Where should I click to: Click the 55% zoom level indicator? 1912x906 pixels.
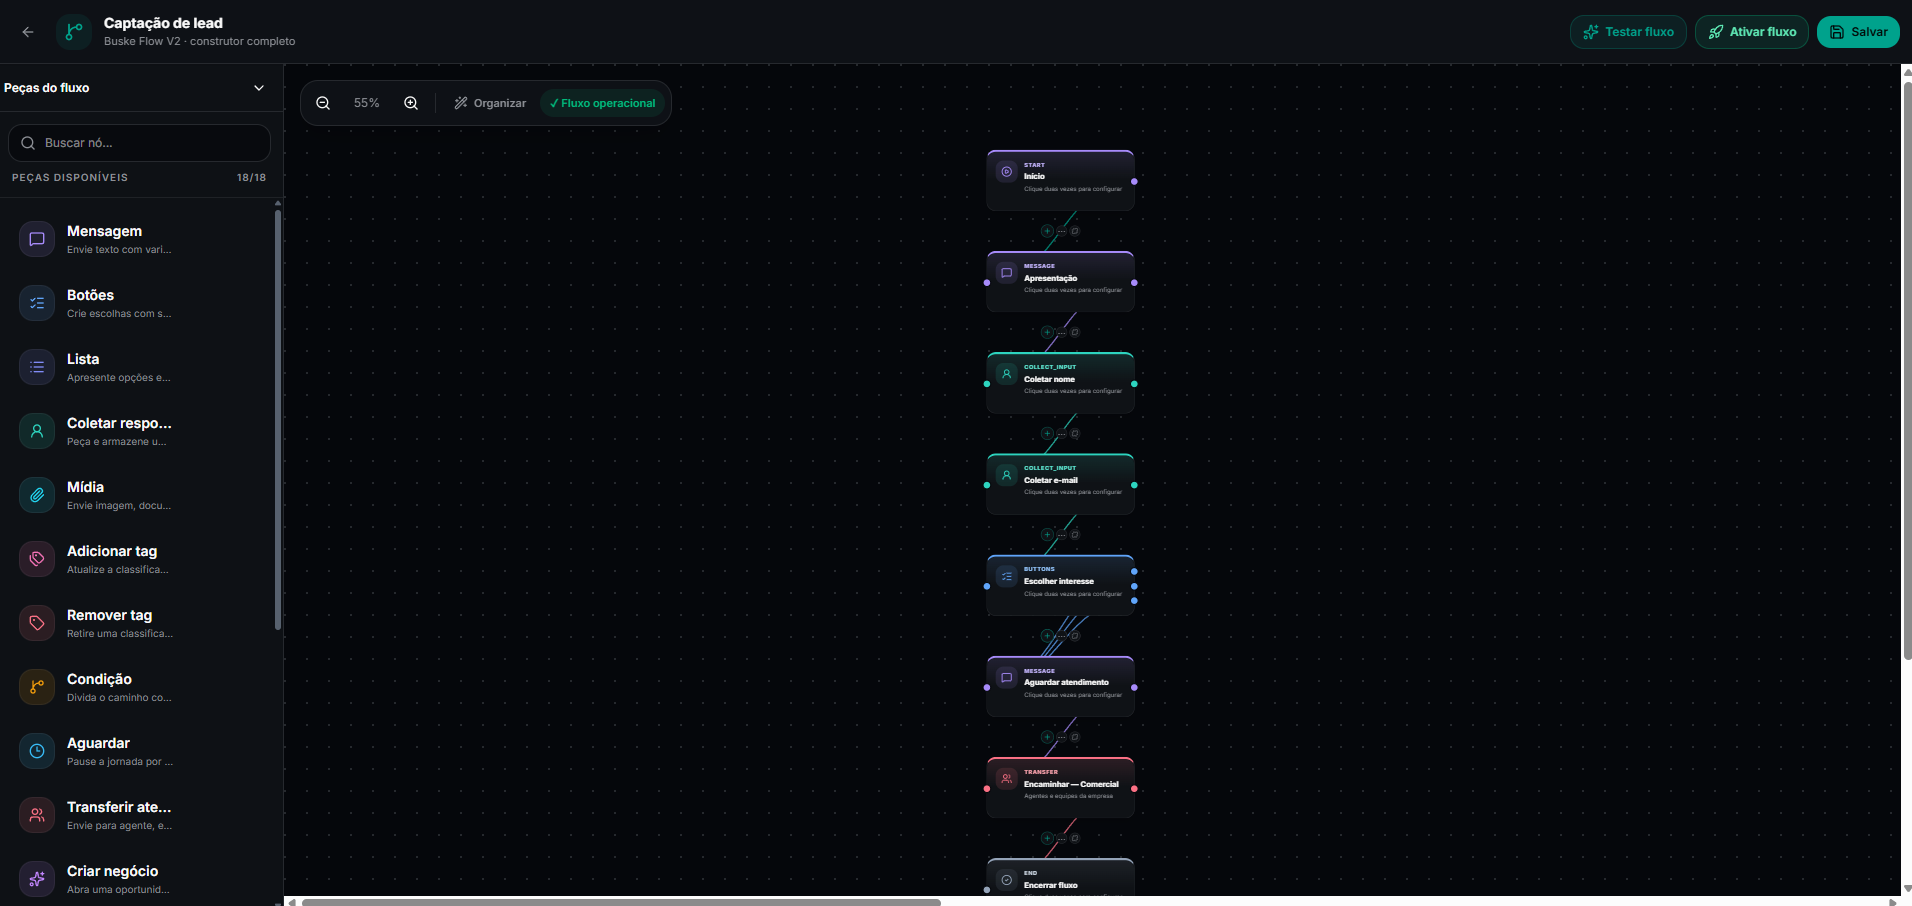coord(367,103)
